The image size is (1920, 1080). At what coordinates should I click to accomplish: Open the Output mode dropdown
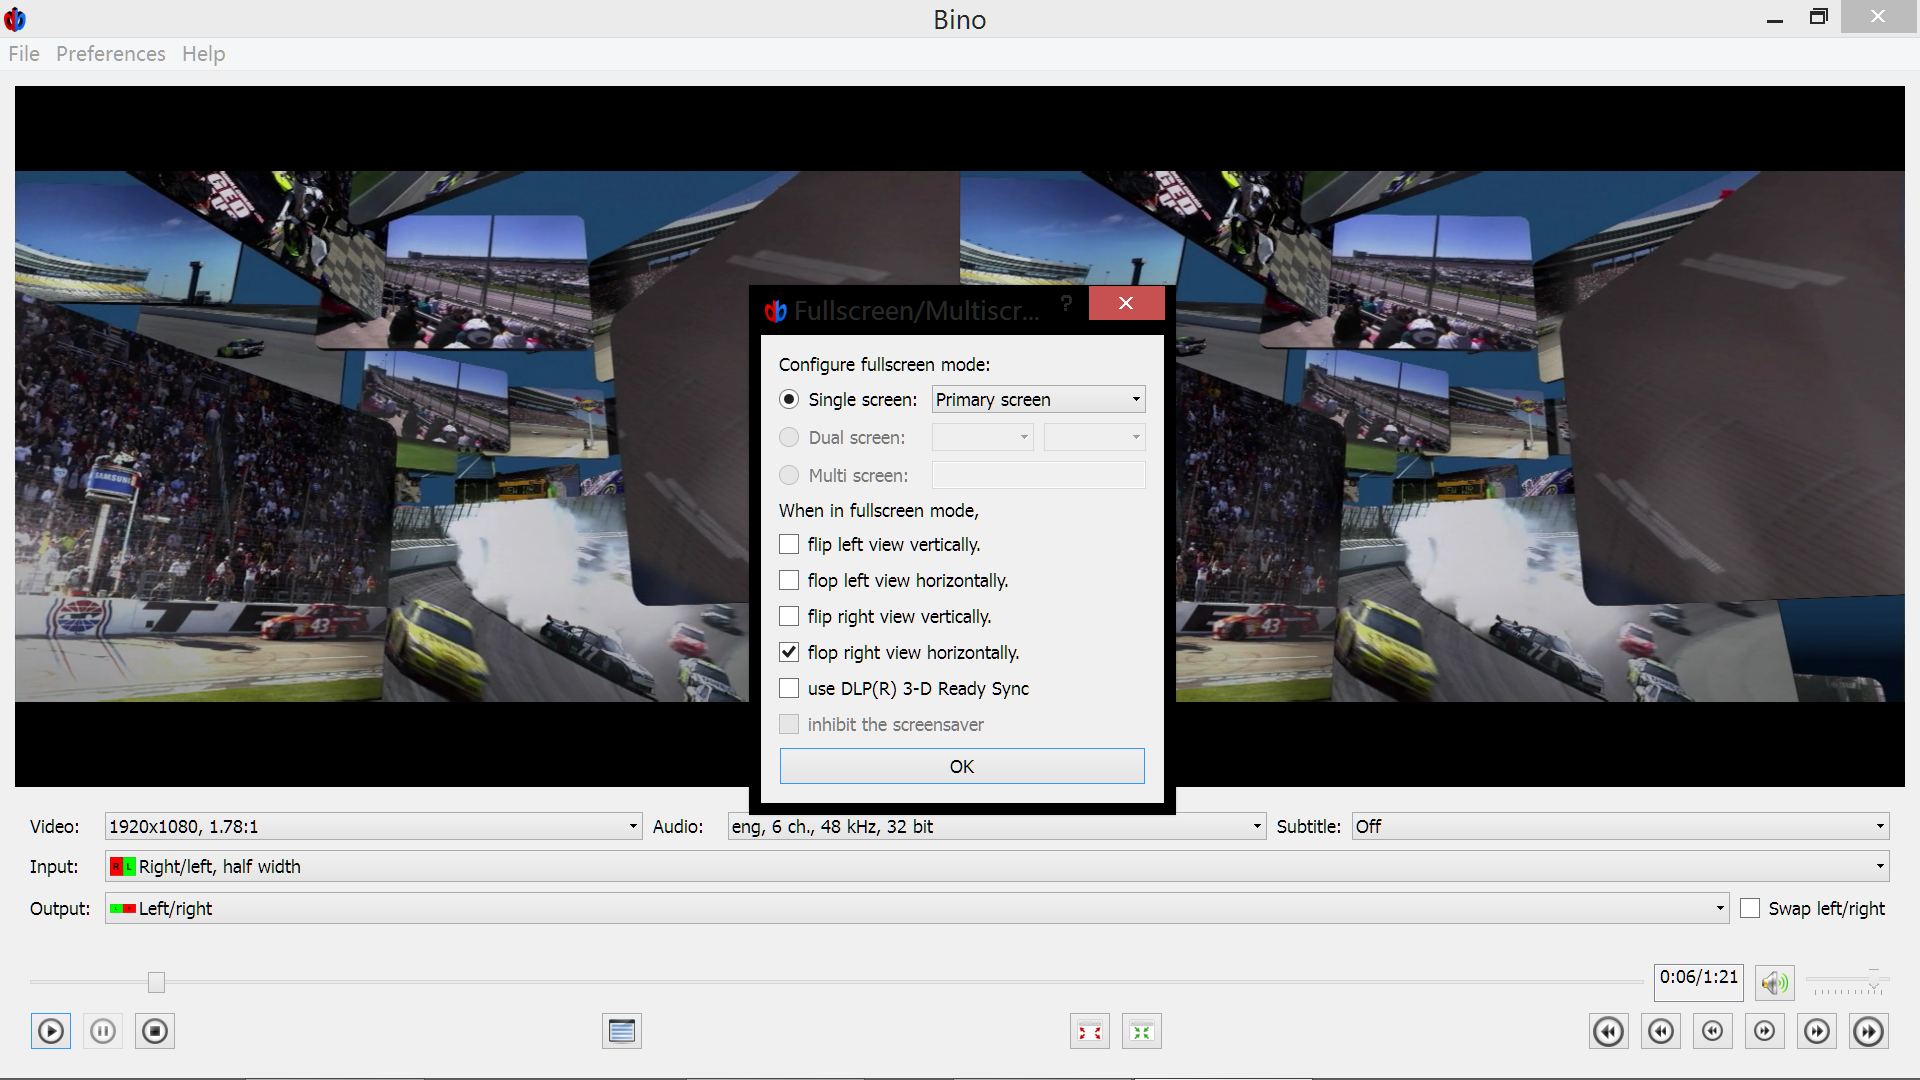point(917,908)
